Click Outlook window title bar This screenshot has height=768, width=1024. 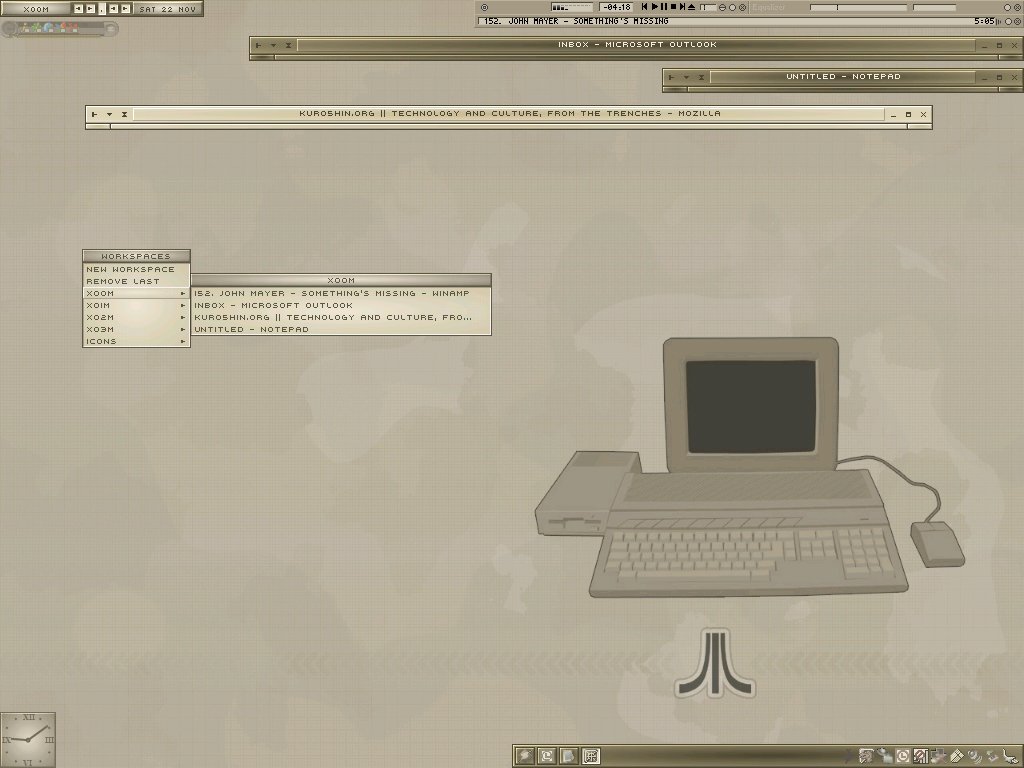(x=637, y=44)
